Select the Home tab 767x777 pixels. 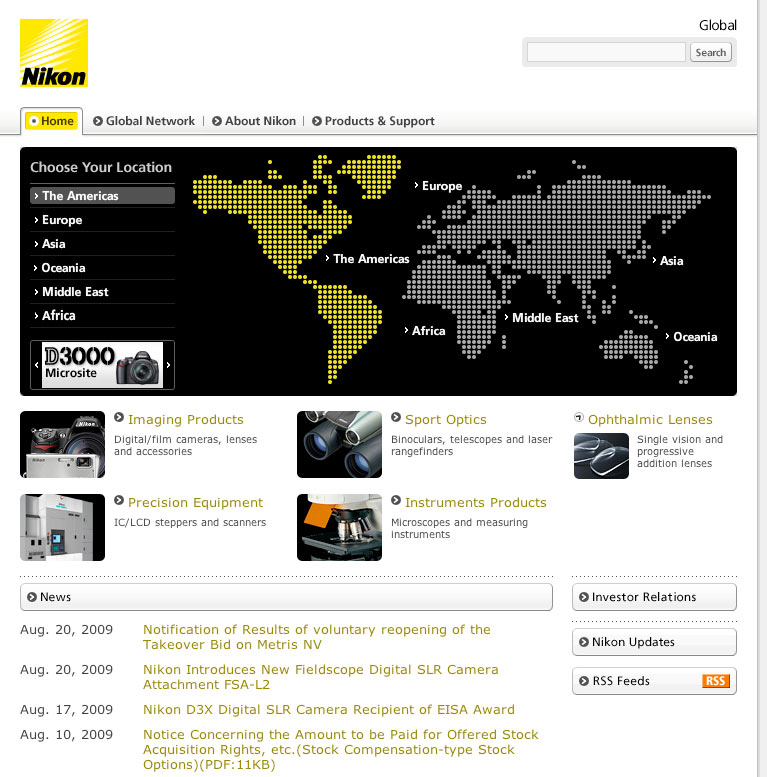coord(52,121)
